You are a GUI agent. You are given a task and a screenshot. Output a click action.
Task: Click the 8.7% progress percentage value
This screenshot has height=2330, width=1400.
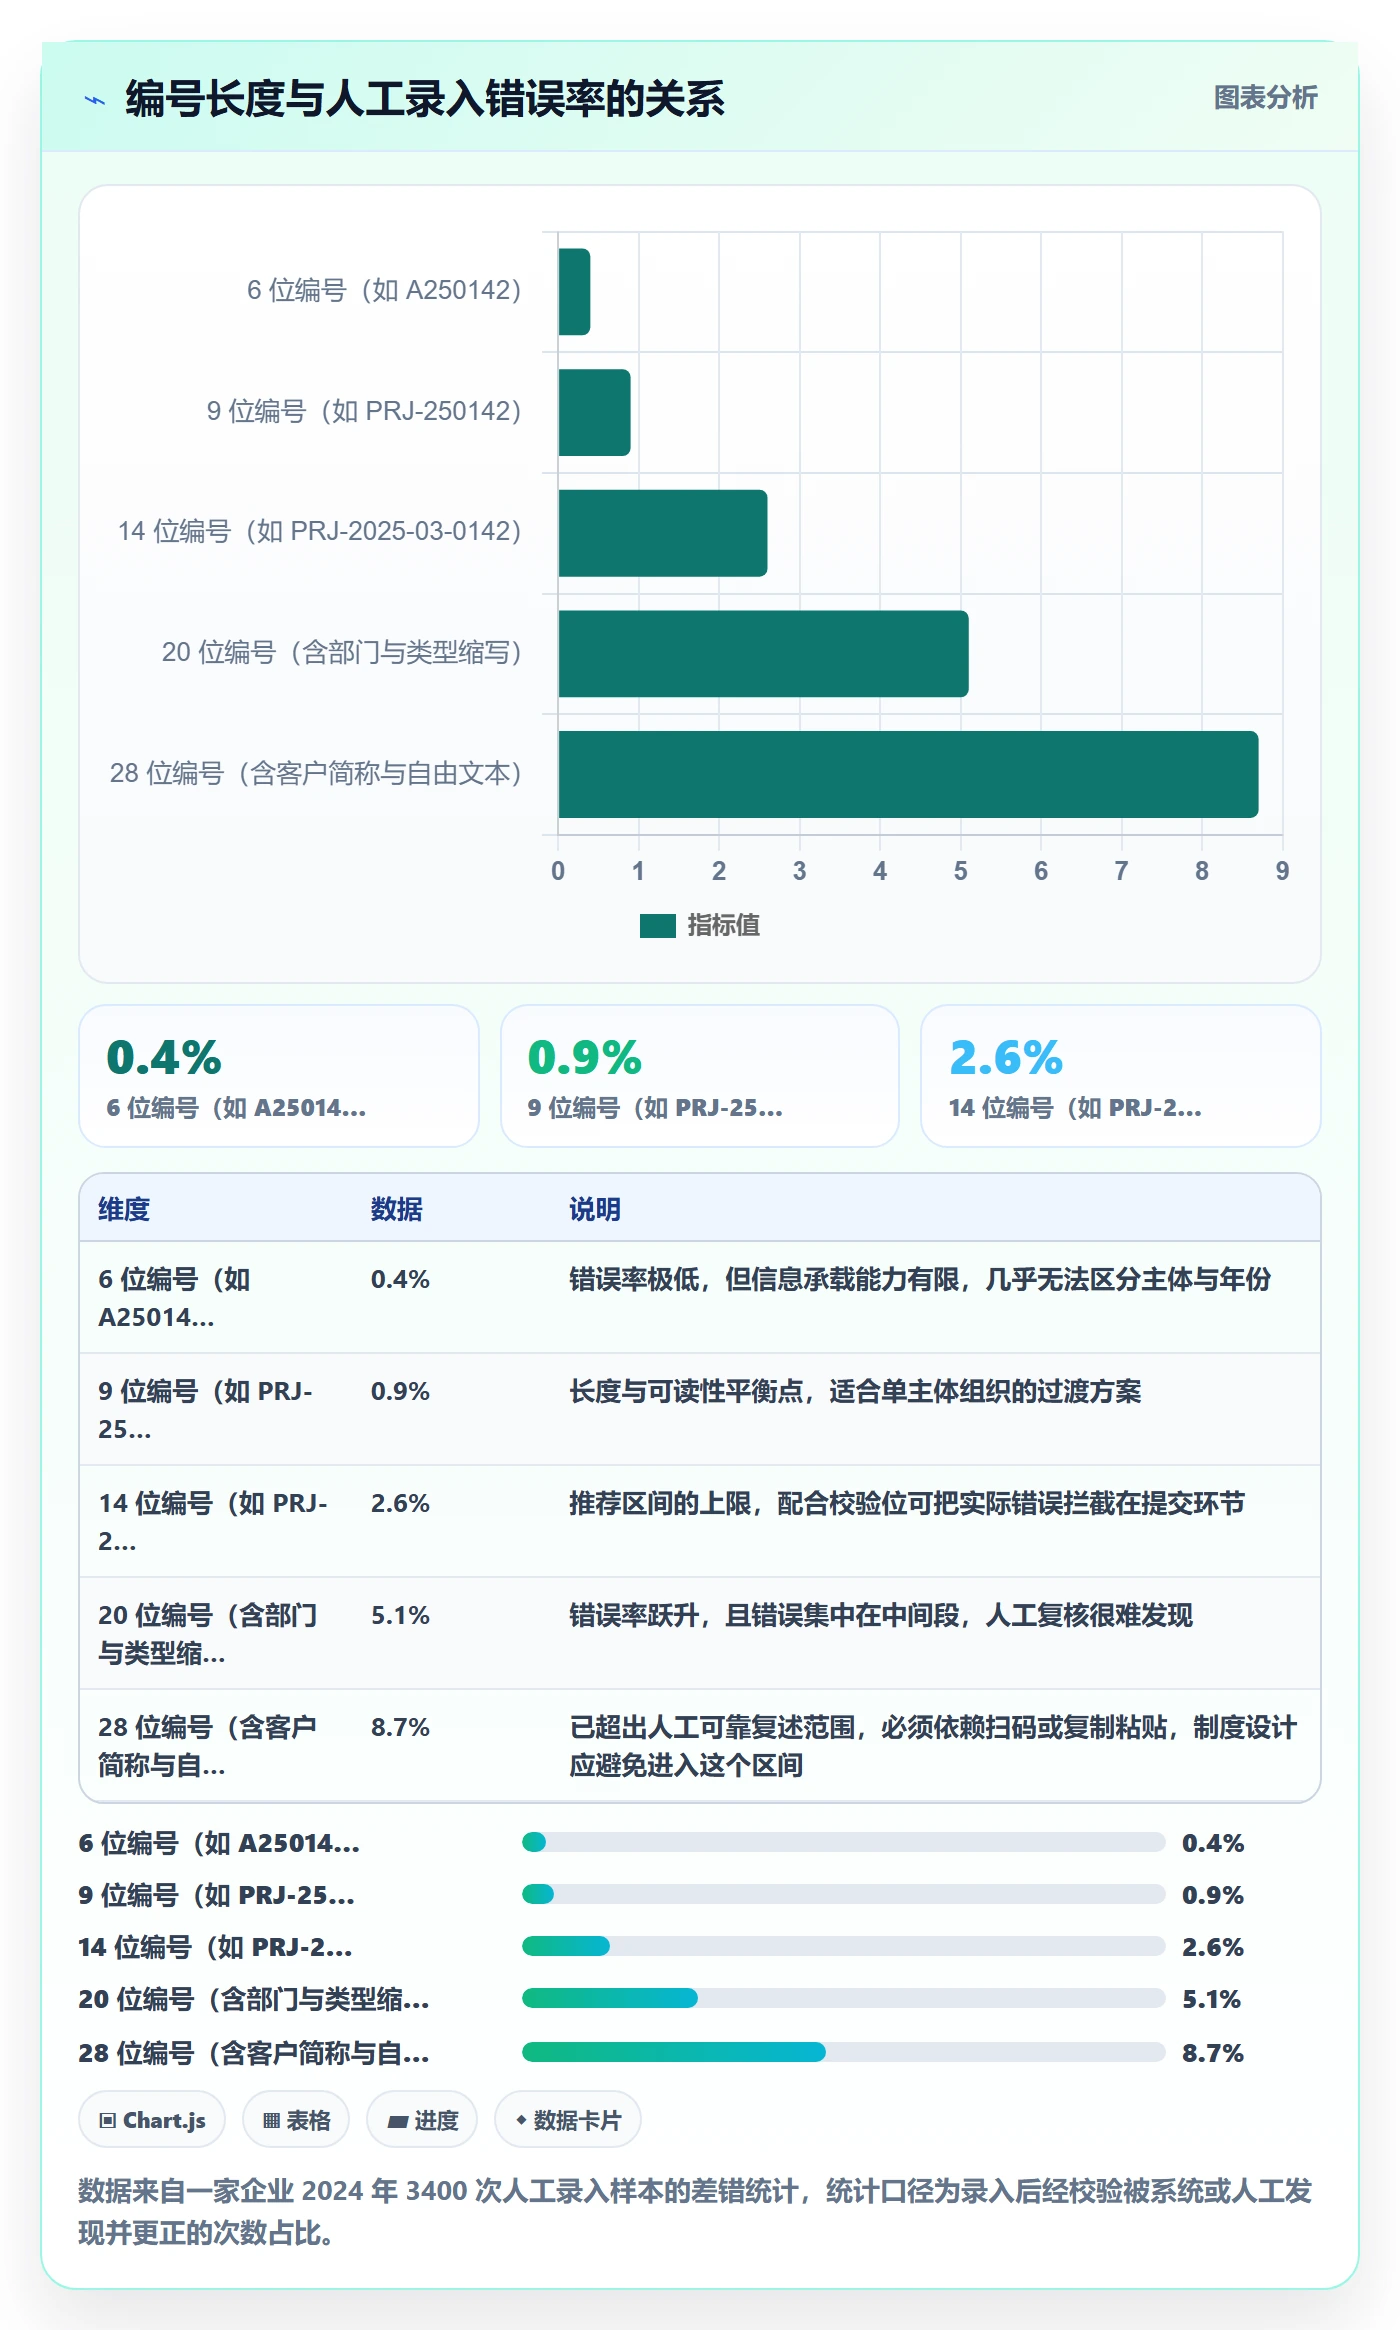tap(1213, 2053)
